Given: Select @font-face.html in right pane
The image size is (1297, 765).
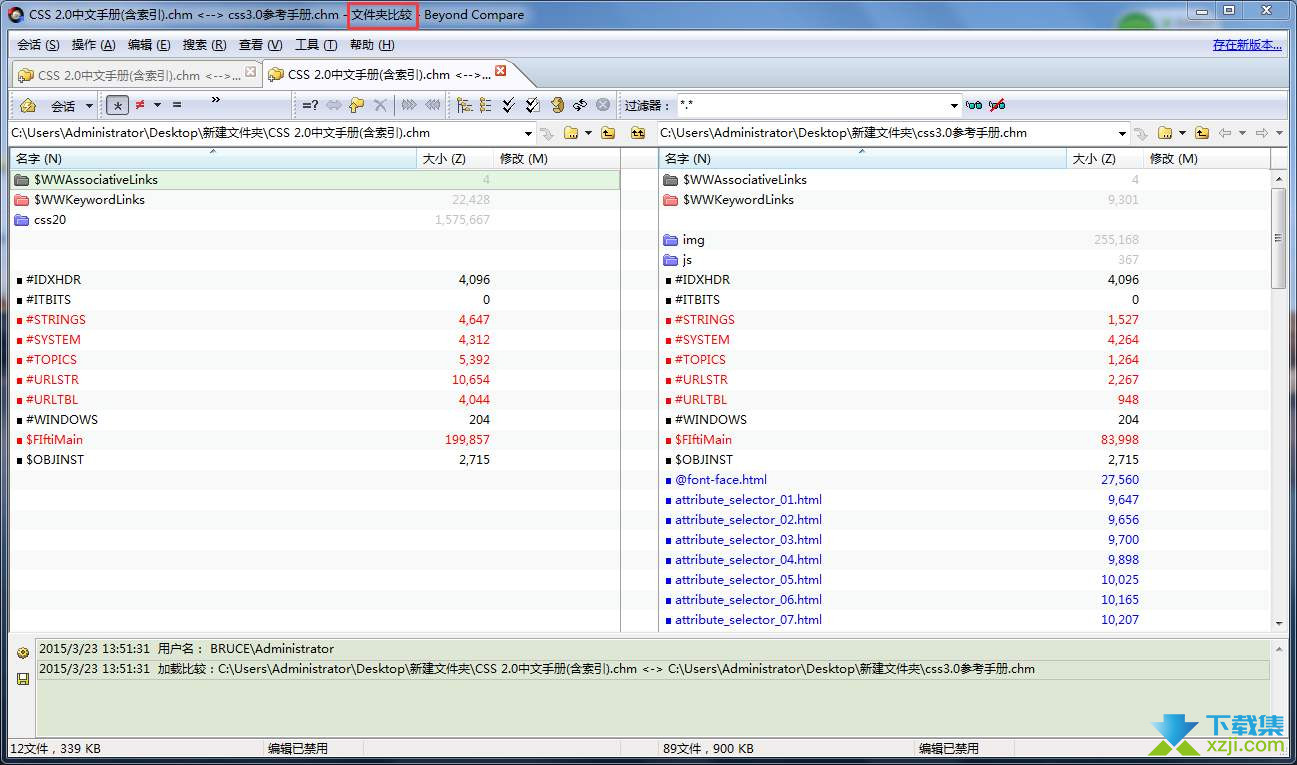Looking at the screenshot, I should [x=965, y=480].
